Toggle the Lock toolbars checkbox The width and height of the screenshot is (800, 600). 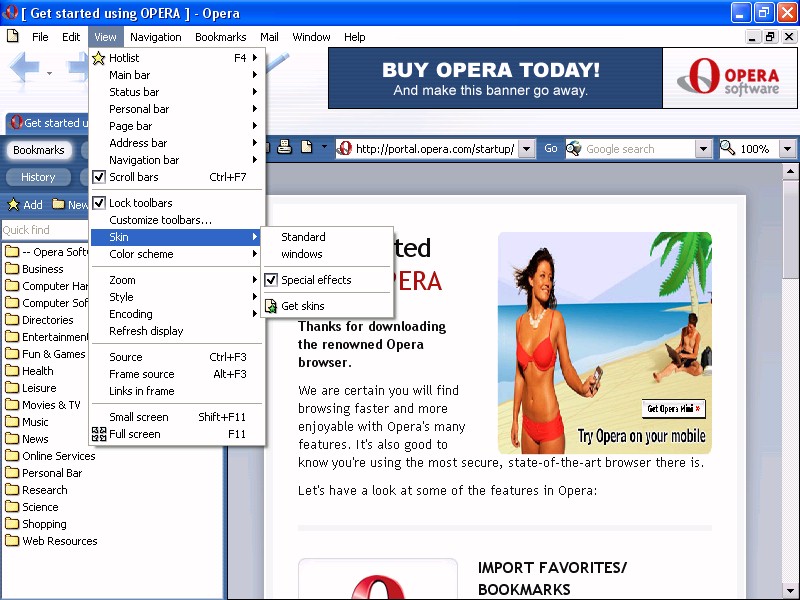click(x=99, y=203)
